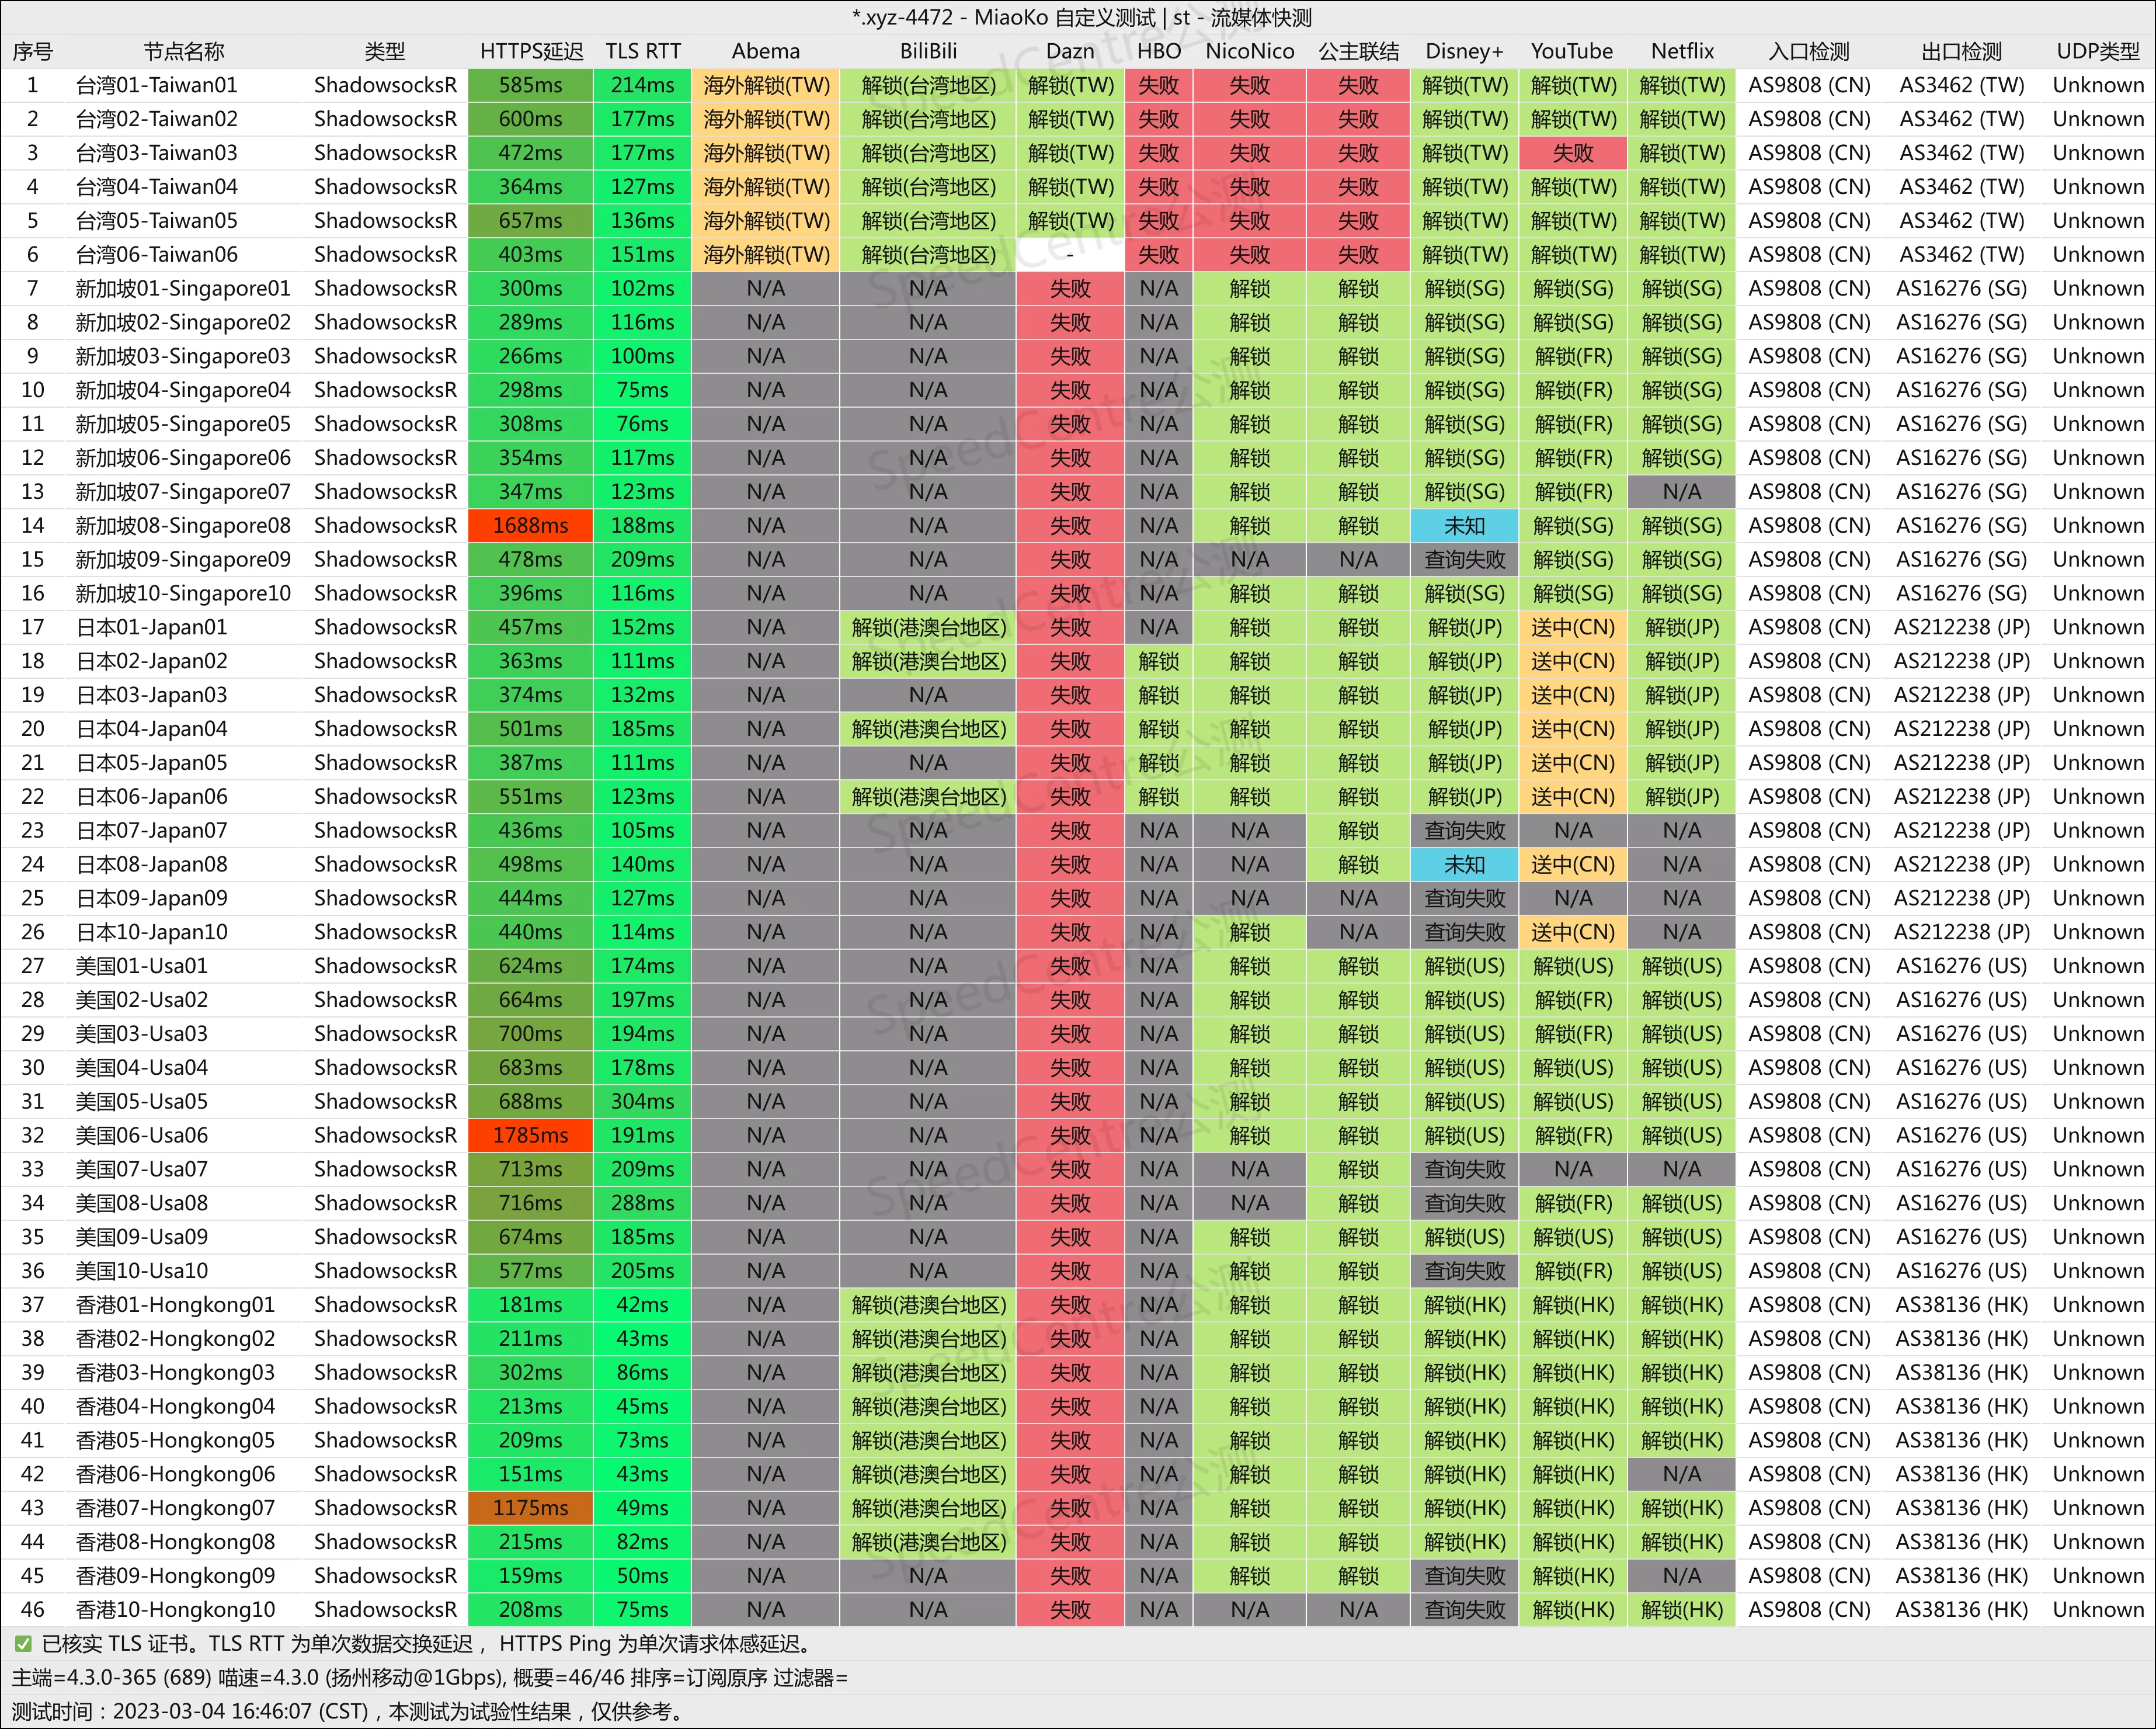Click the UDP类型 column header
This screenshot has height=1729, width=2156.
tap(2097, 51)
